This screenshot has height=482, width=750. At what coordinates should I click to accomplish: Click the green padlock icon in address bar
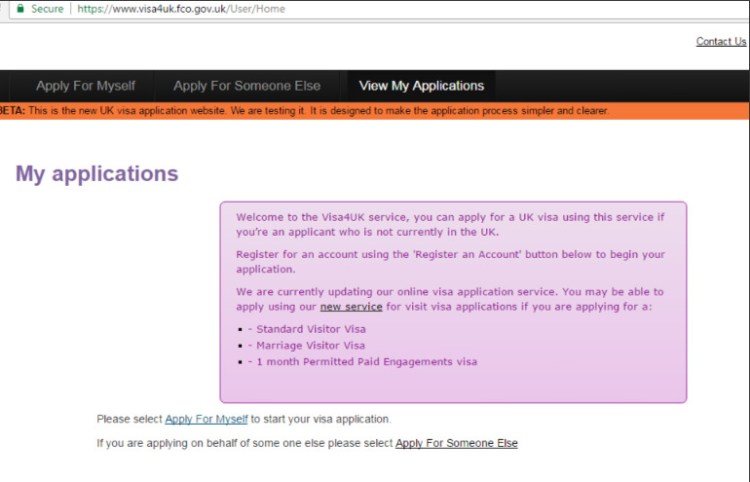[x=19, y=9]
